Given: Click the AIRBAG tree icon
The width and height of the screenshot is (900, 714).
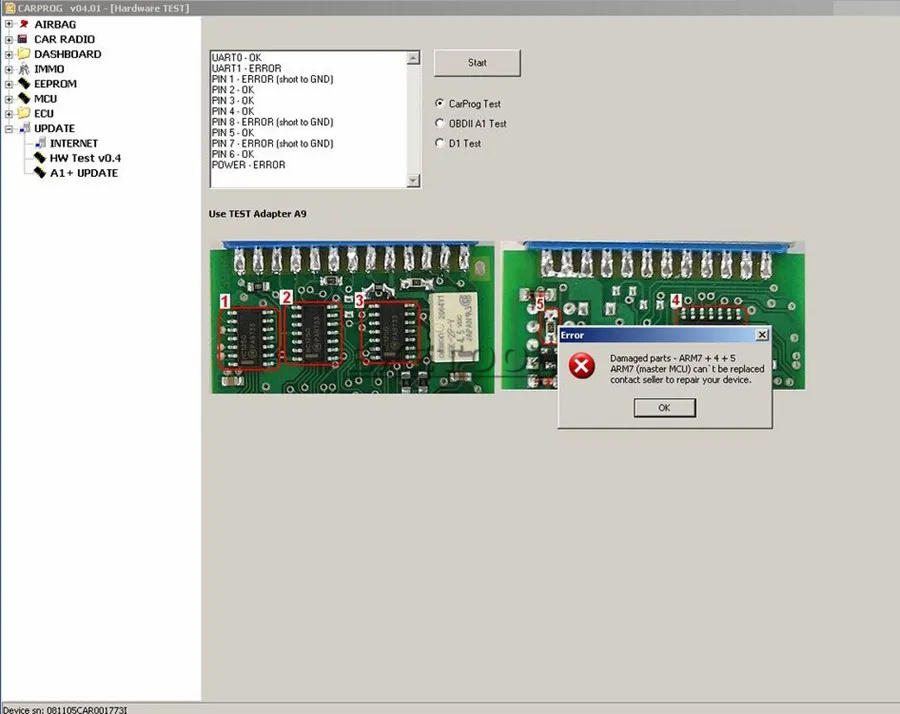Looking at the screenshot, I should point(24,24).
